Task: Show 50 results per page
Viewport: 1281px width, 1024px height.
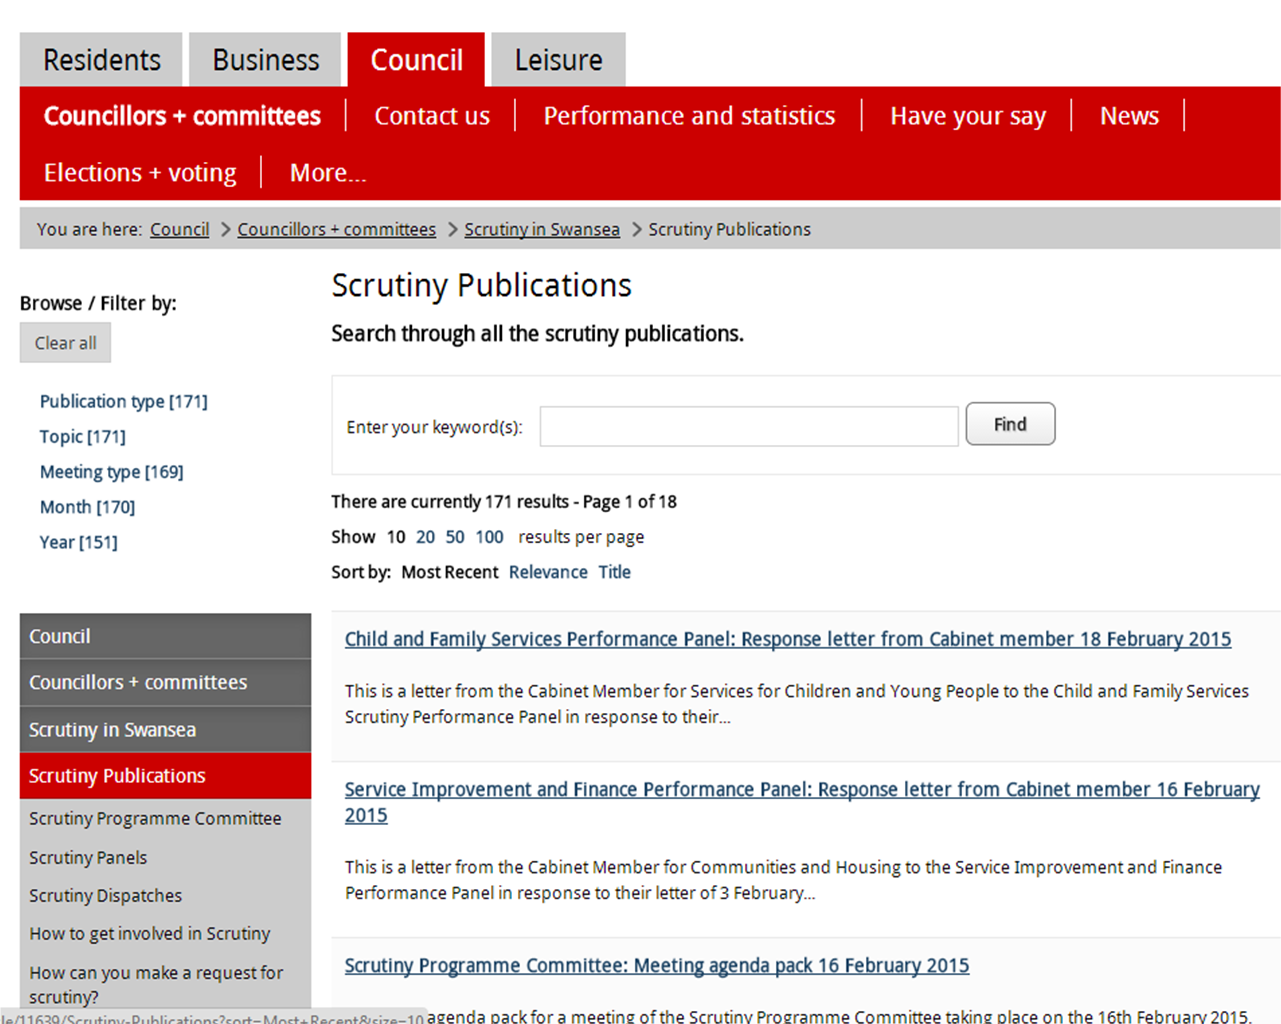Action: tap(455, 537)
